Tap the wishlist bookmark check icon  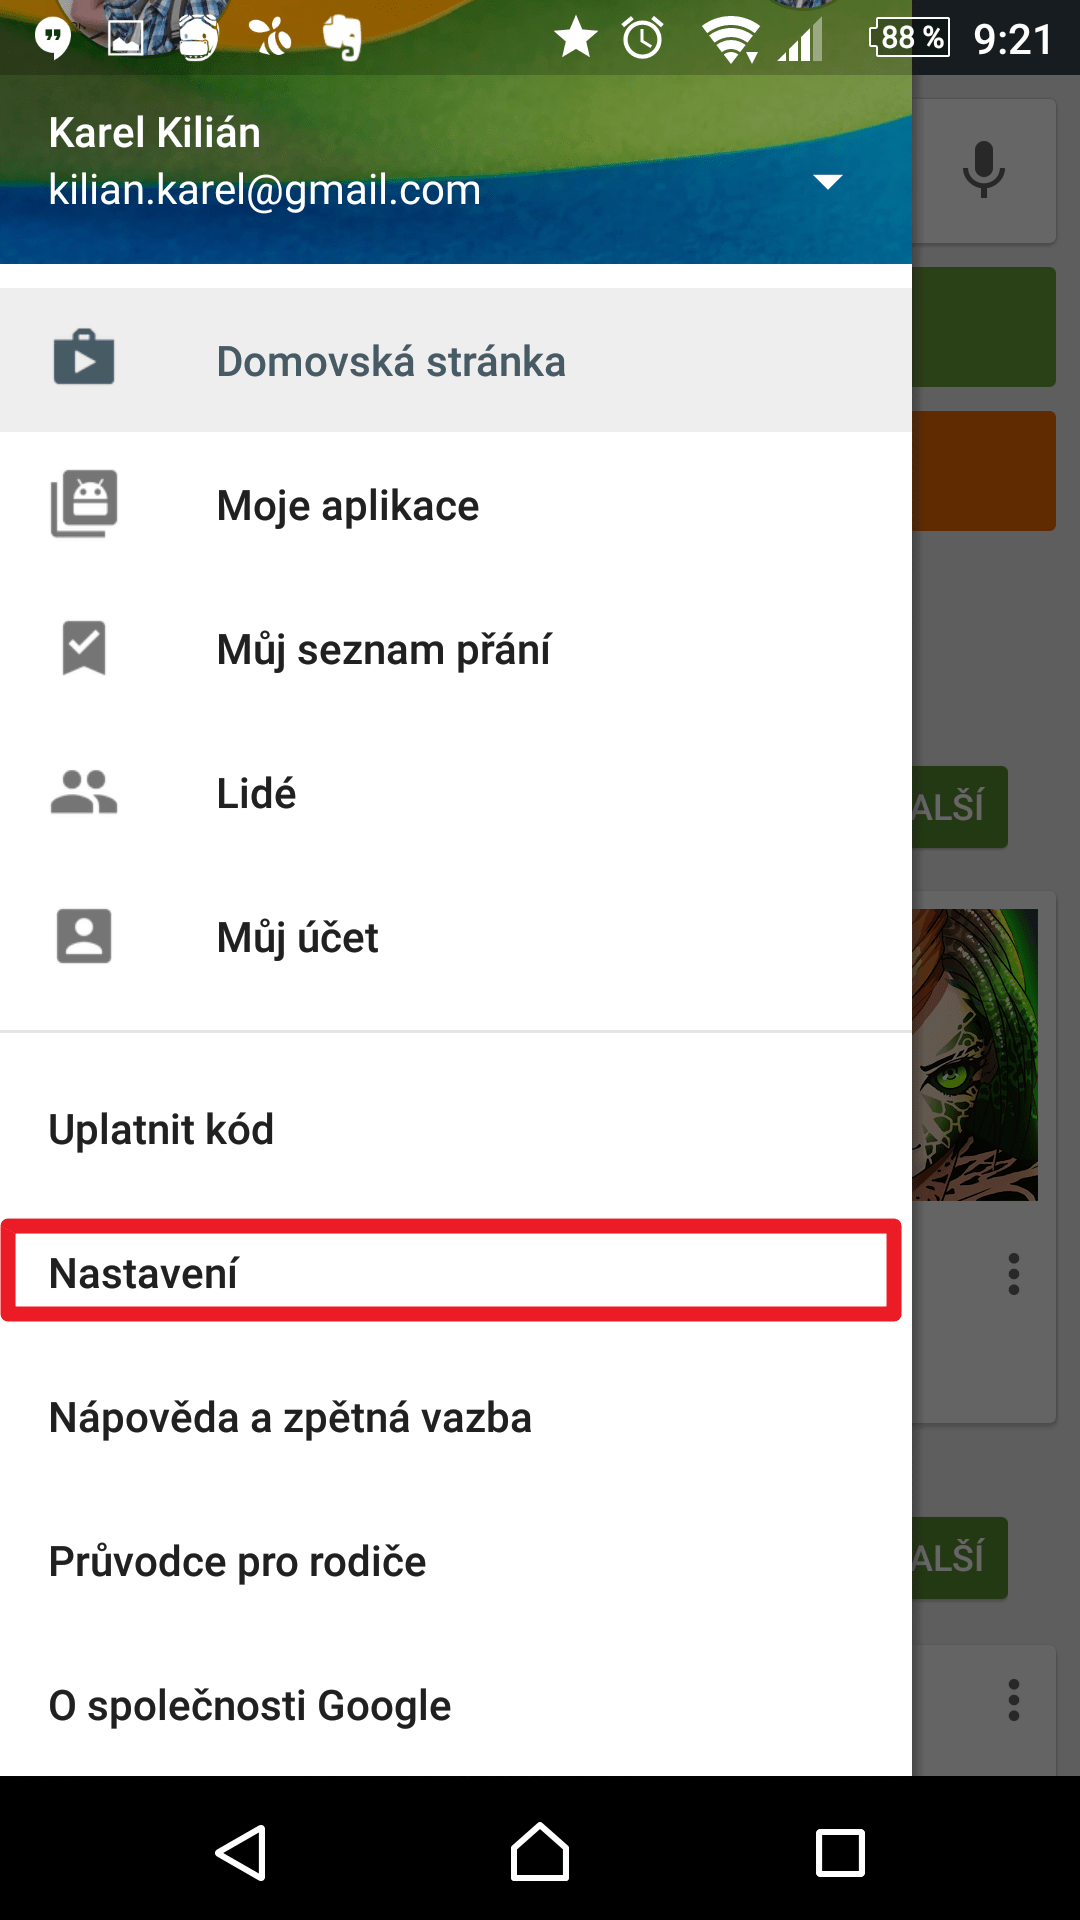click(x=84, y=648)
